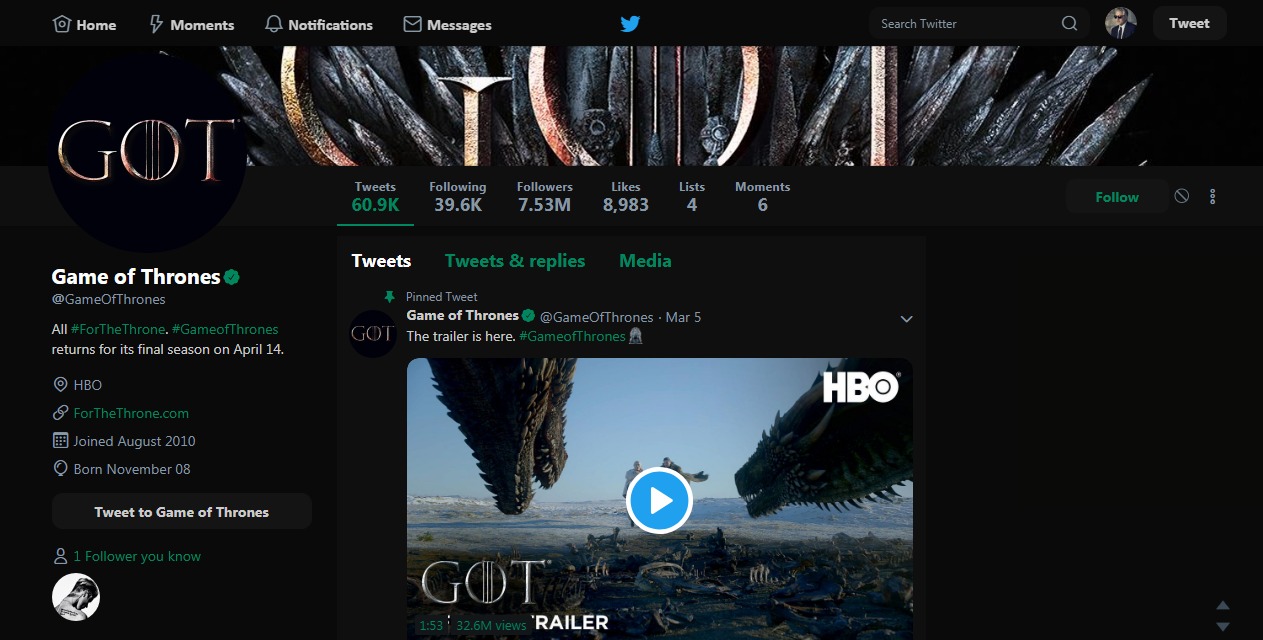
Task: Click the downward scroll chevron at bottom right
Action: click(1222, 628)
